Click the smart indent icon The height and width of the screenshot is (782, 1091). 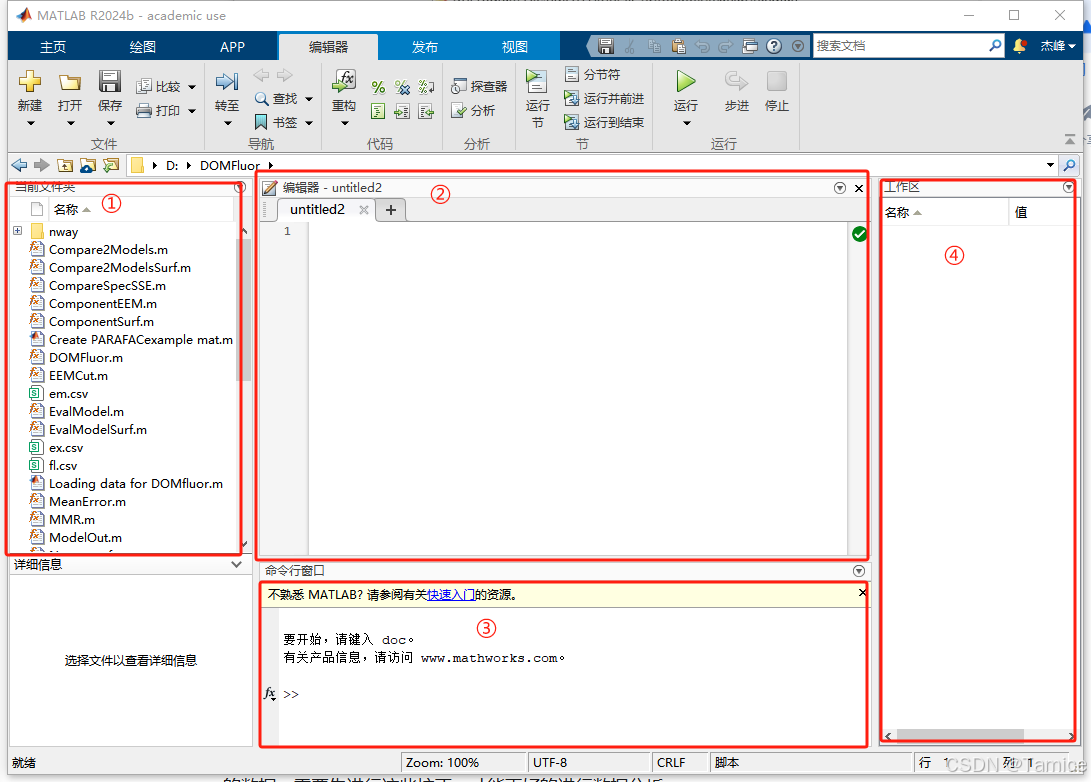(x=378, y=111)
